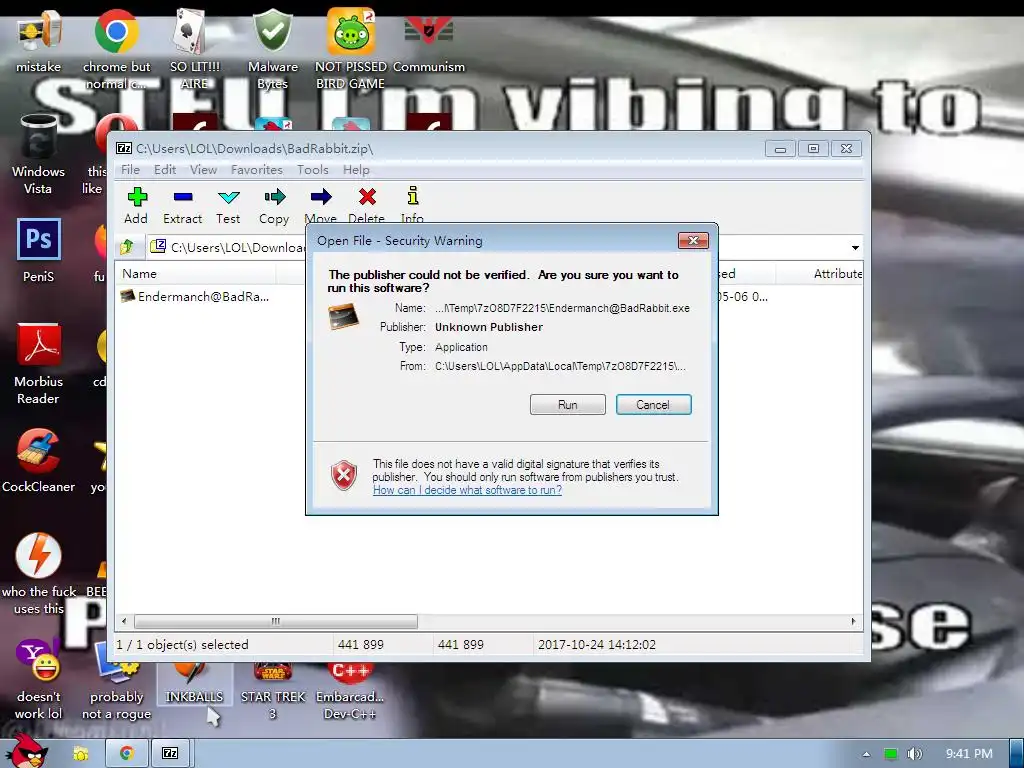Open the View menu in 7-Zip
The width and height of the screenshot is (1024, 768).
[203, 170]
